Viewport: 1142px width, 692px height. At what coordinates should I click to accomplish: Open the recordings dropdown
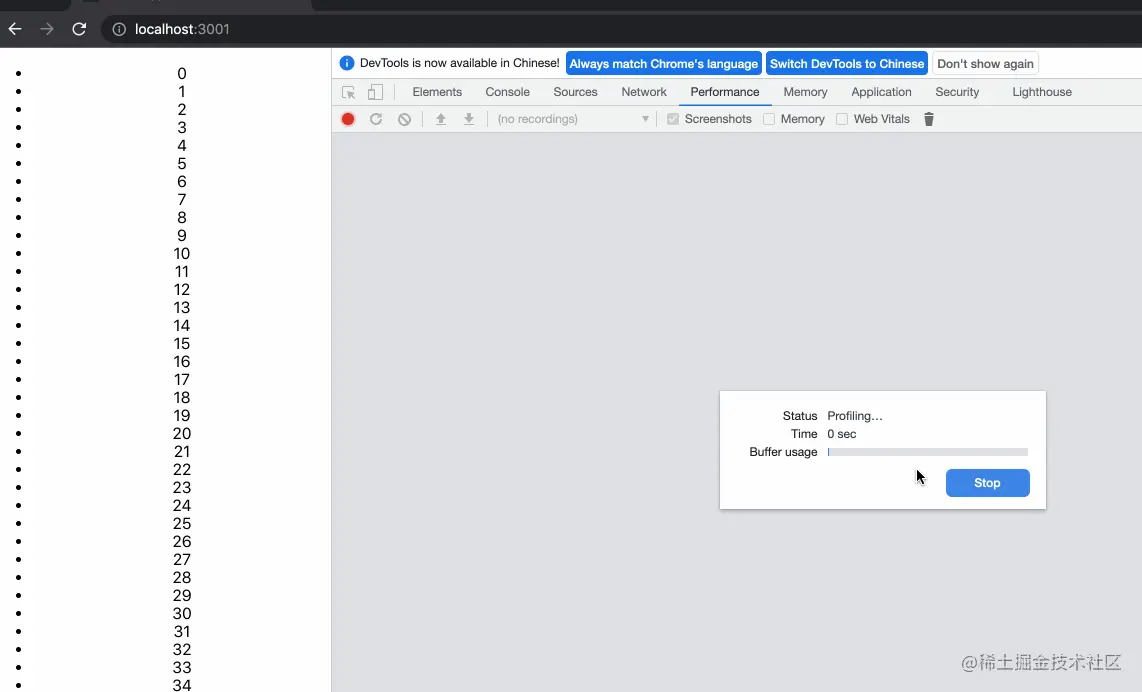pyautogui.click(x=645, y=118)
